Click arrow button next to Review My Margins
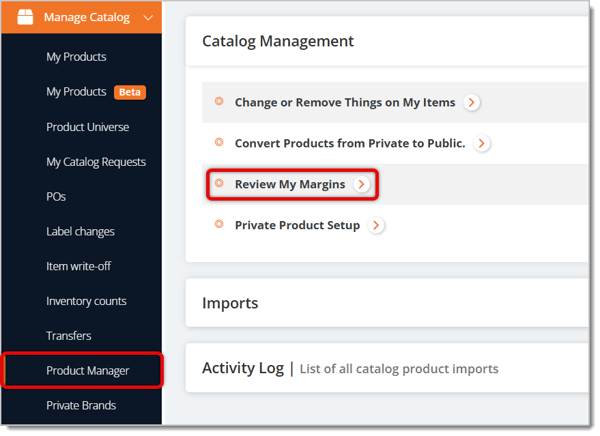Image resolution: width=600 pixels, height=436 pixels. click(362, 185)
